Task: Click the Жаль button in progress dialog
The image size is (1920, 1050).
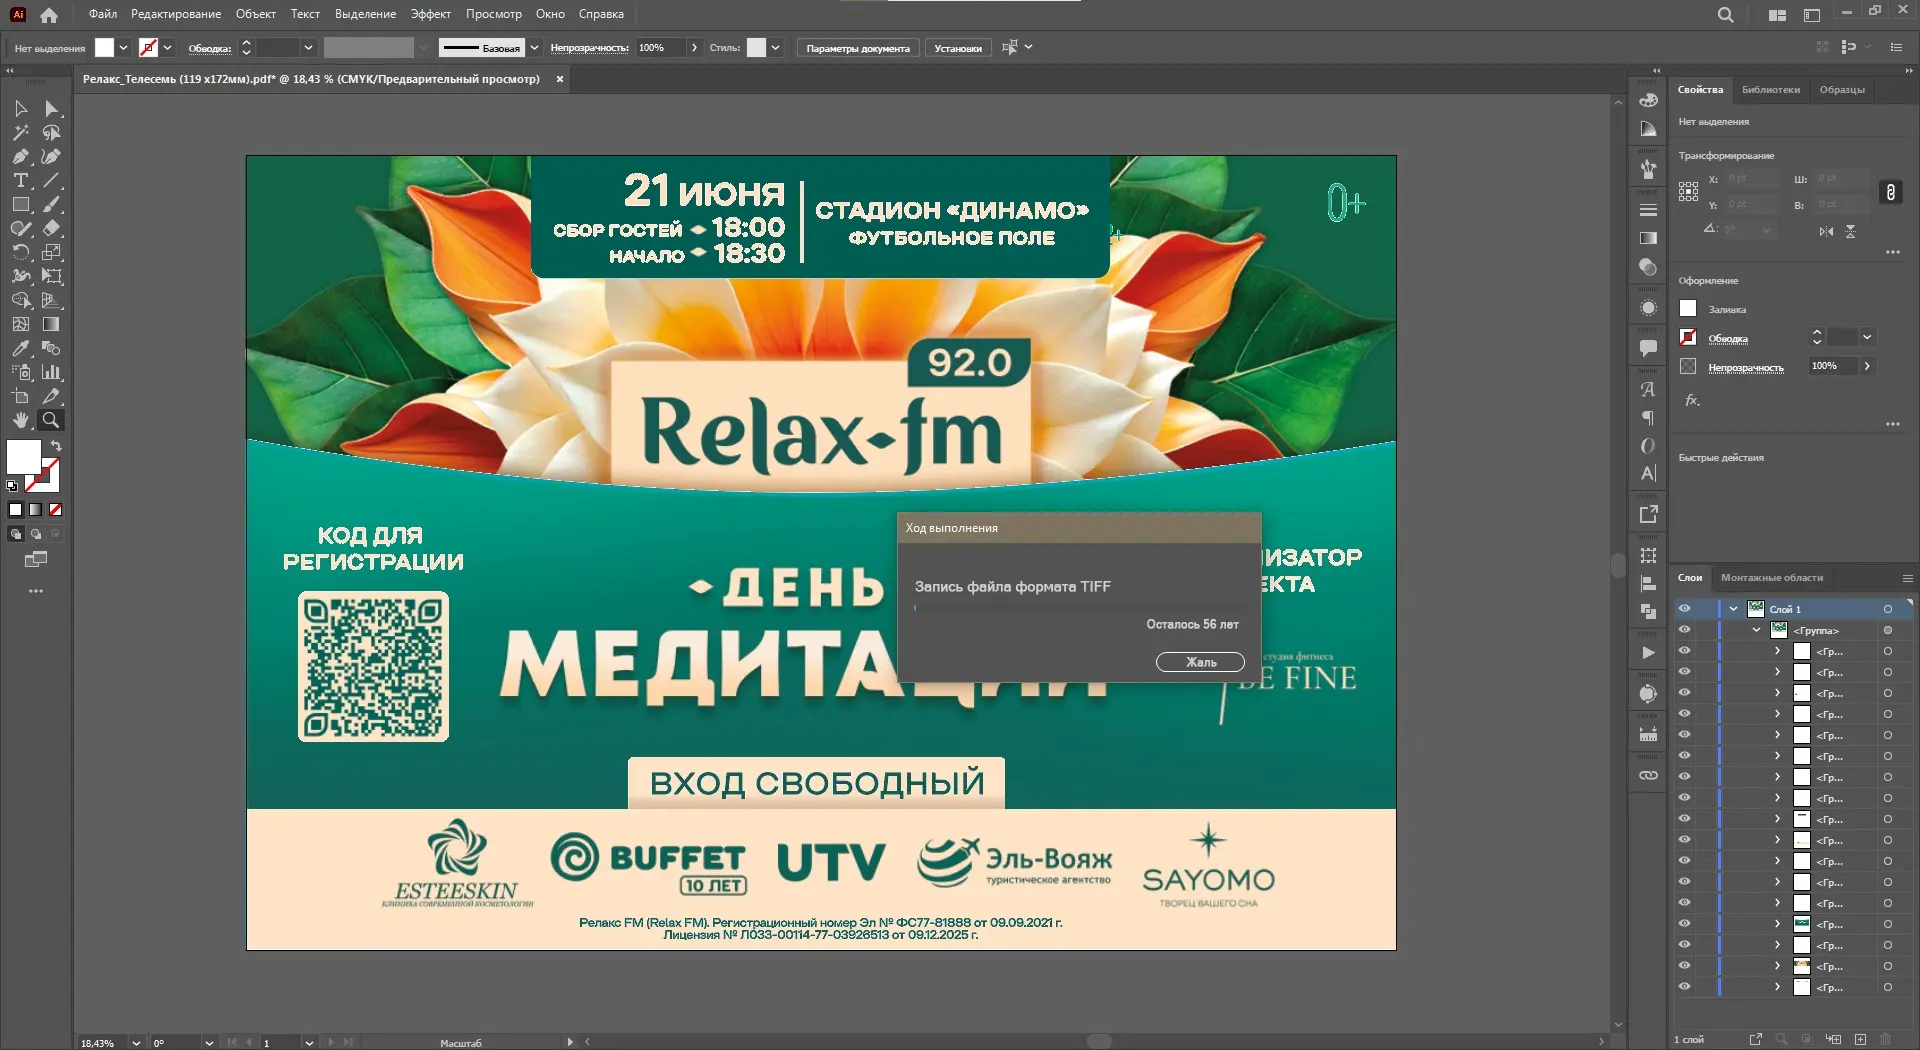Action: (1200, 662)
